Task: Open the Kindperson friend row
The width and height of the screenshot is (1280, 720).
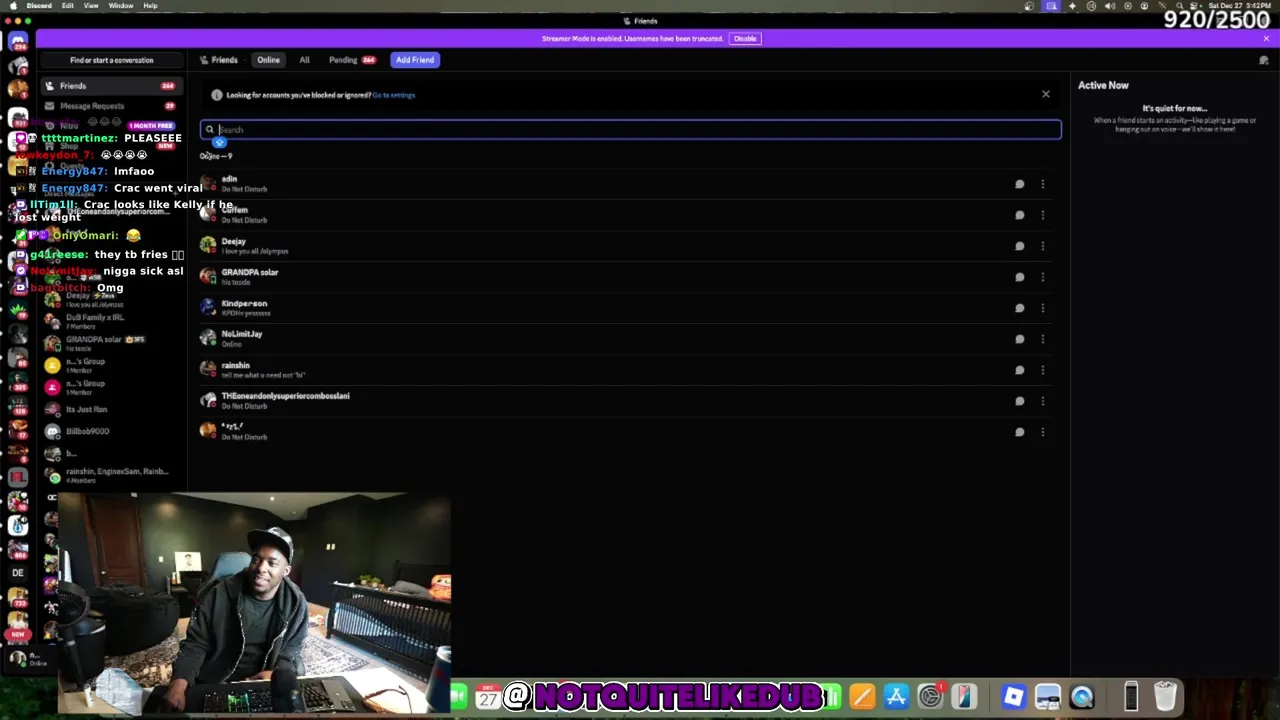Action: click(627, 308)
